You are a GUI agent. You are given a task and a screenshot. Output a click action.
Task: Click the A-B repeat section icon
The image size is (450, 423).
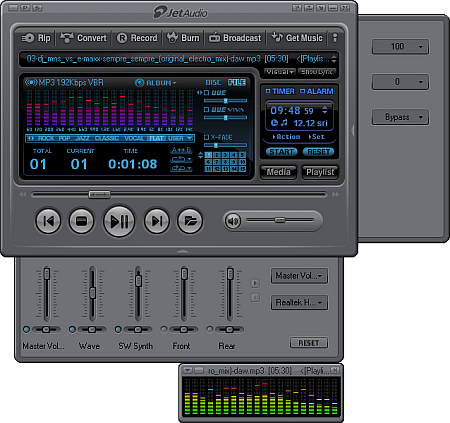tap(181, 150)
